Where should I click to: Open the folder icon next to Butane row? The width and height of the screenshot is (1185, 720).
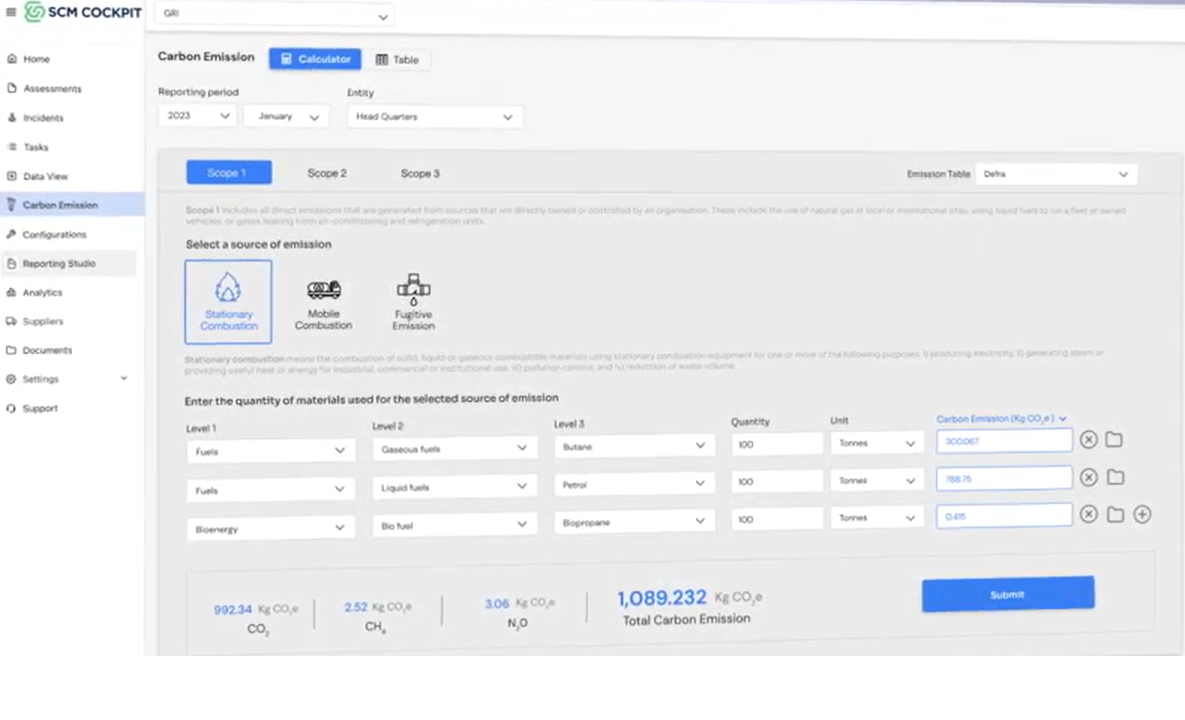coord(1116,441)
